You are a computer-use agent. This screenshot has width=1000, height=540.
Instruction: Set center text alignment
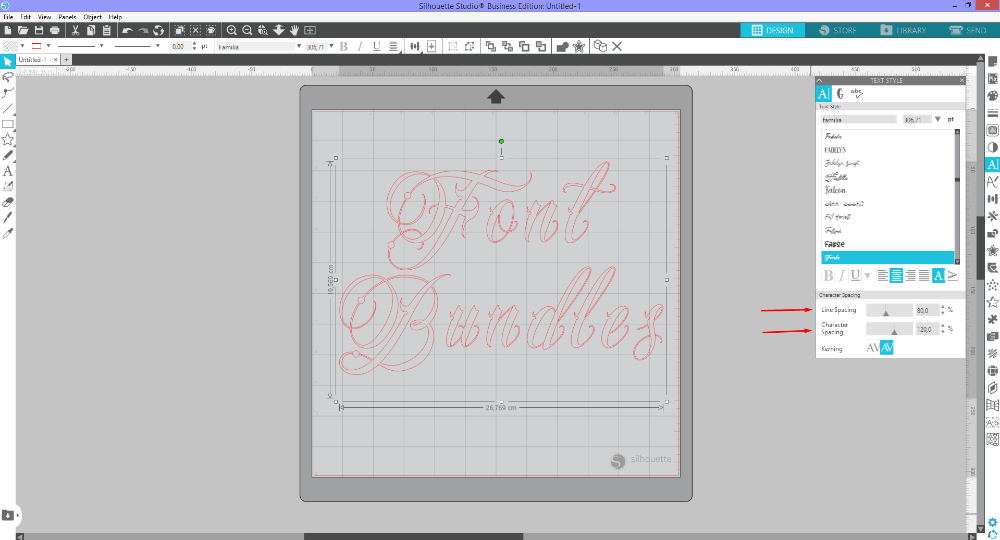click(x=896, y=275)
